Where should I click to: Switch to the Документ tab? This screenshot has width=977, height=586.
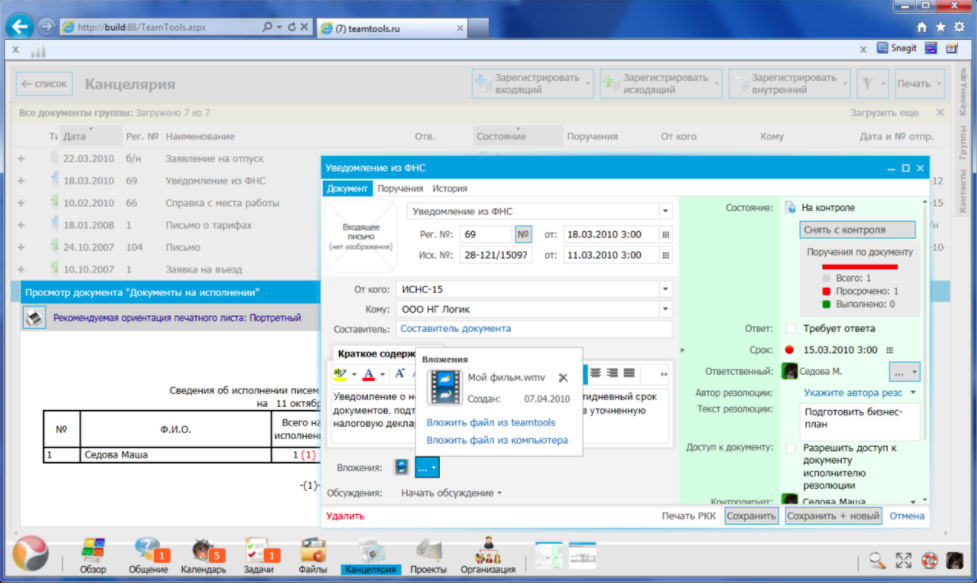pos(347,188)
